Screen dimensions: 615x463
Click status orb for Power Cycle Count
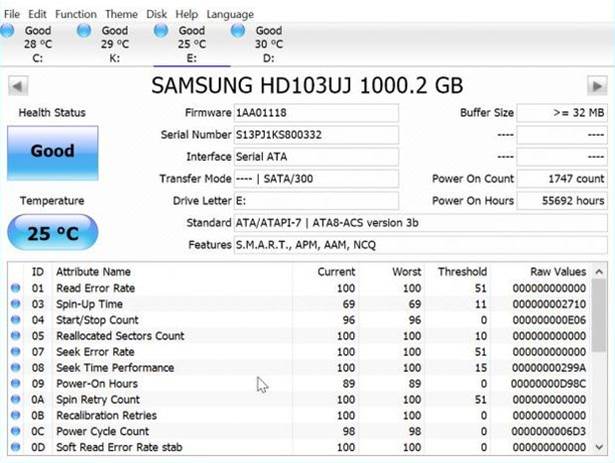16,431
